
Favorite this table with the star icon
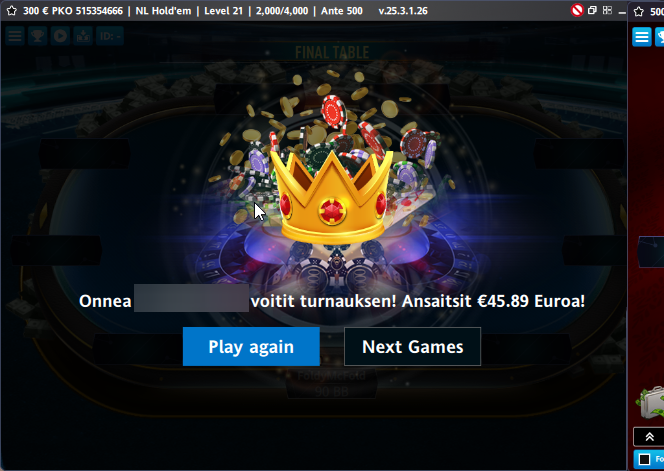[11, 11]
